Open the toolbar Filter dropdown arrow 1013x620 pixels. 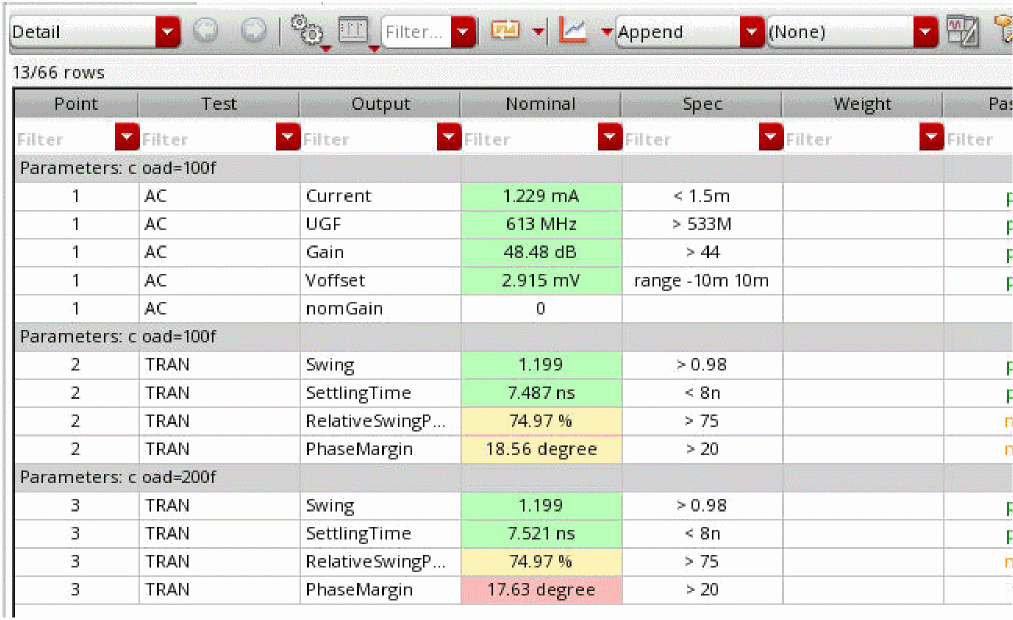point(463,32)
